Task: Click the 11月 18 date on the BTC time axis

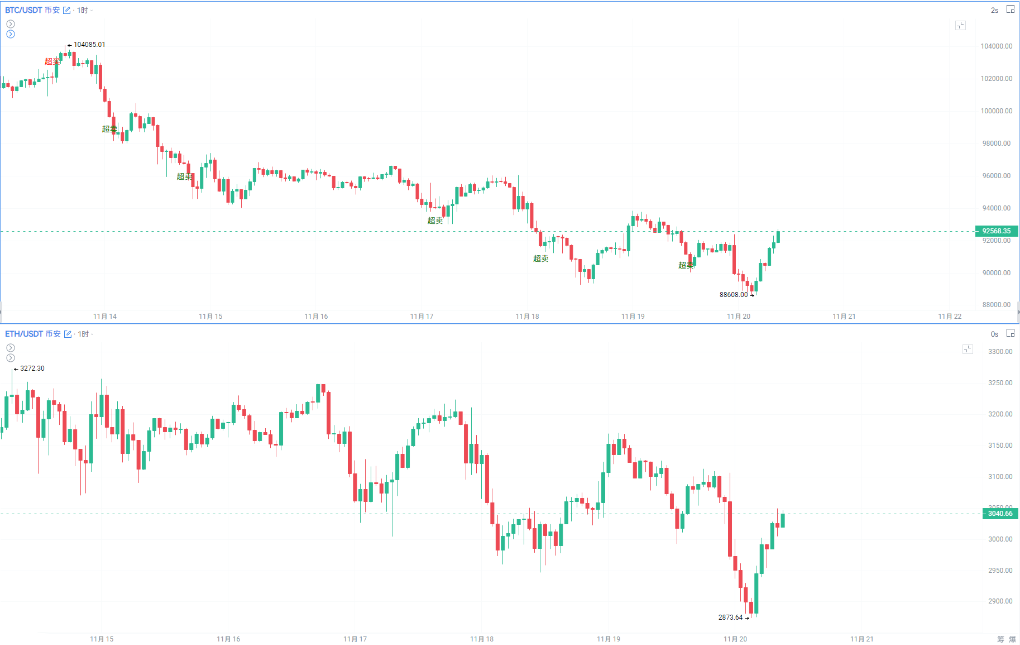Action: tap(528, 316)
